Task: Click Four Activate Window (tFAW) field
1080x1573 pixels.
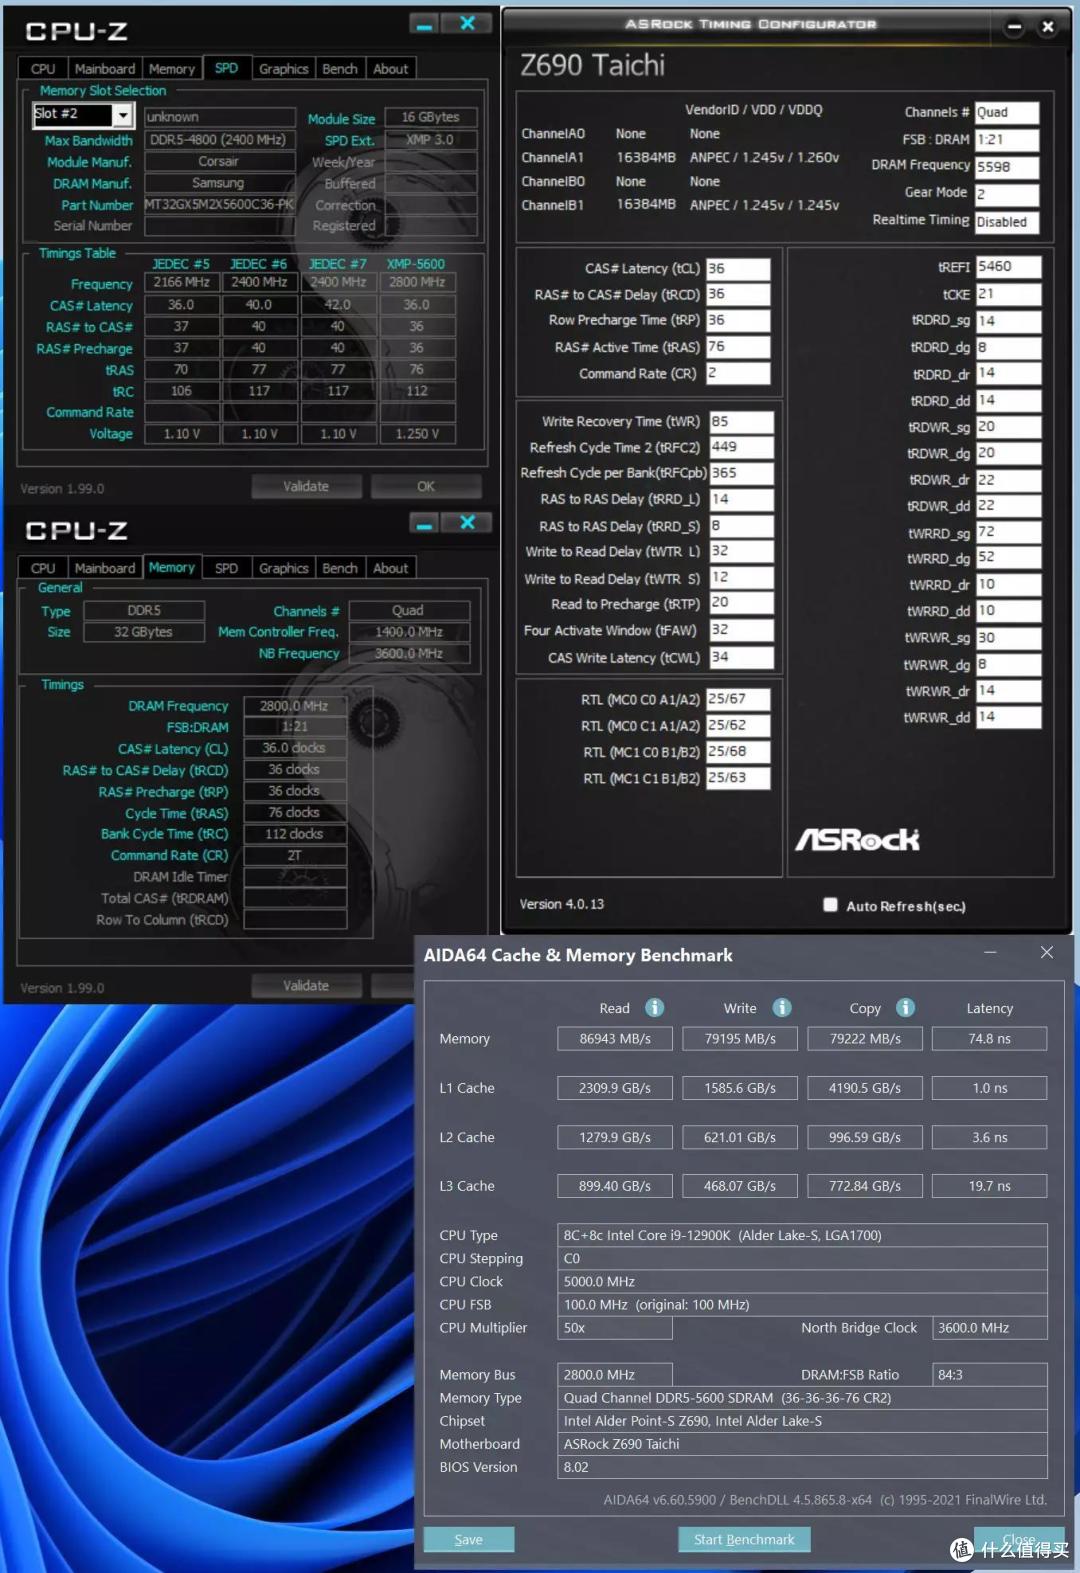Action: [741, 630]
